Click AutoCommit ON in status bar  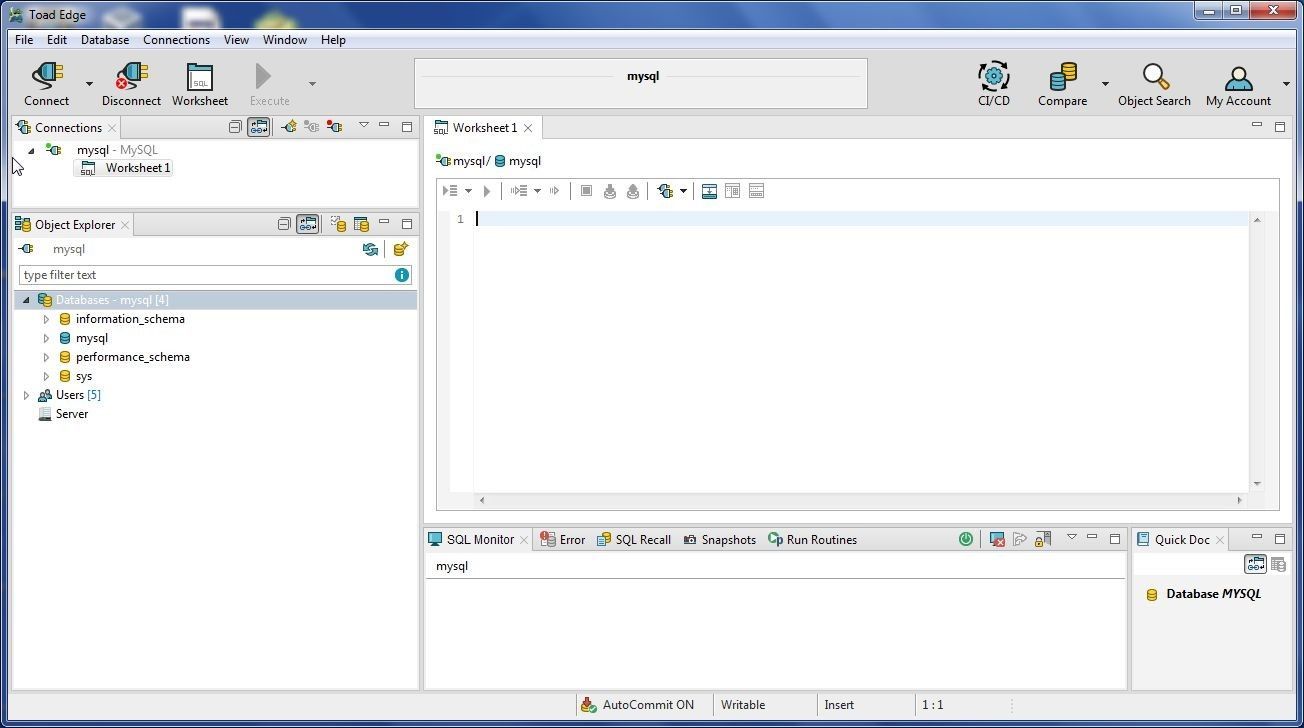(638, 705)
